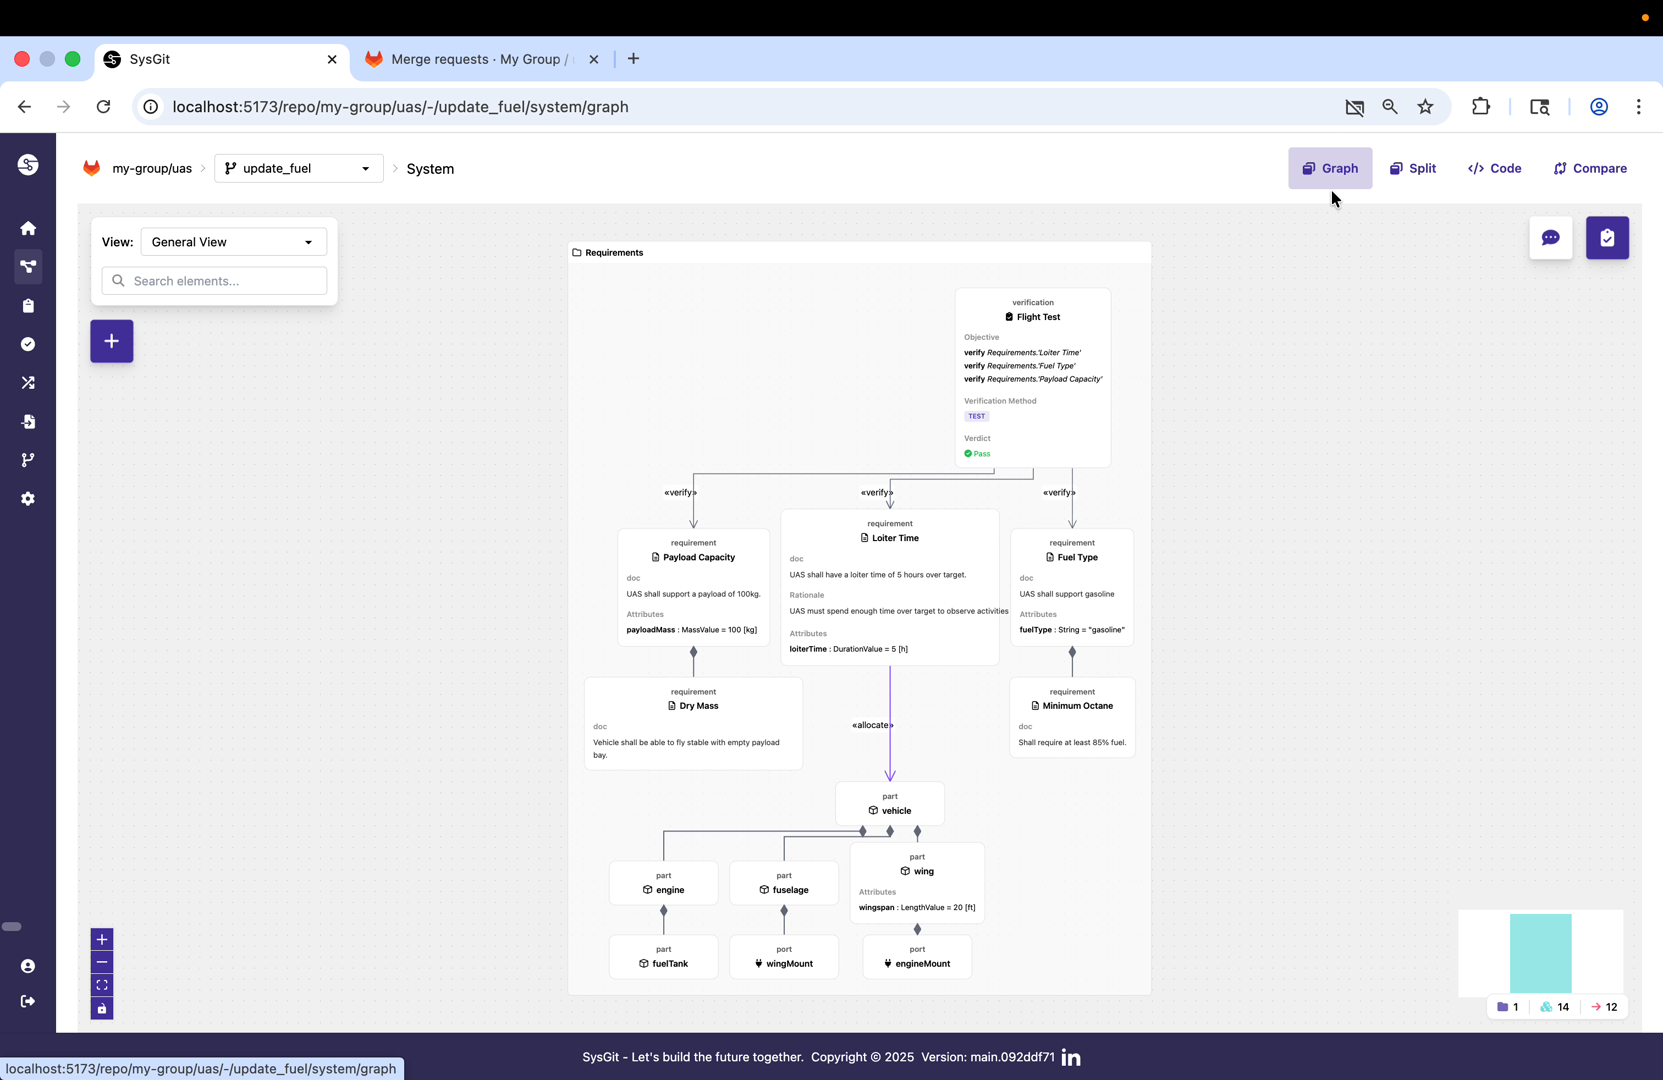This screenshot has width=1663, height=1080.
Task: Switch to the Merge requests browser tab
Action: coord(470,59)
